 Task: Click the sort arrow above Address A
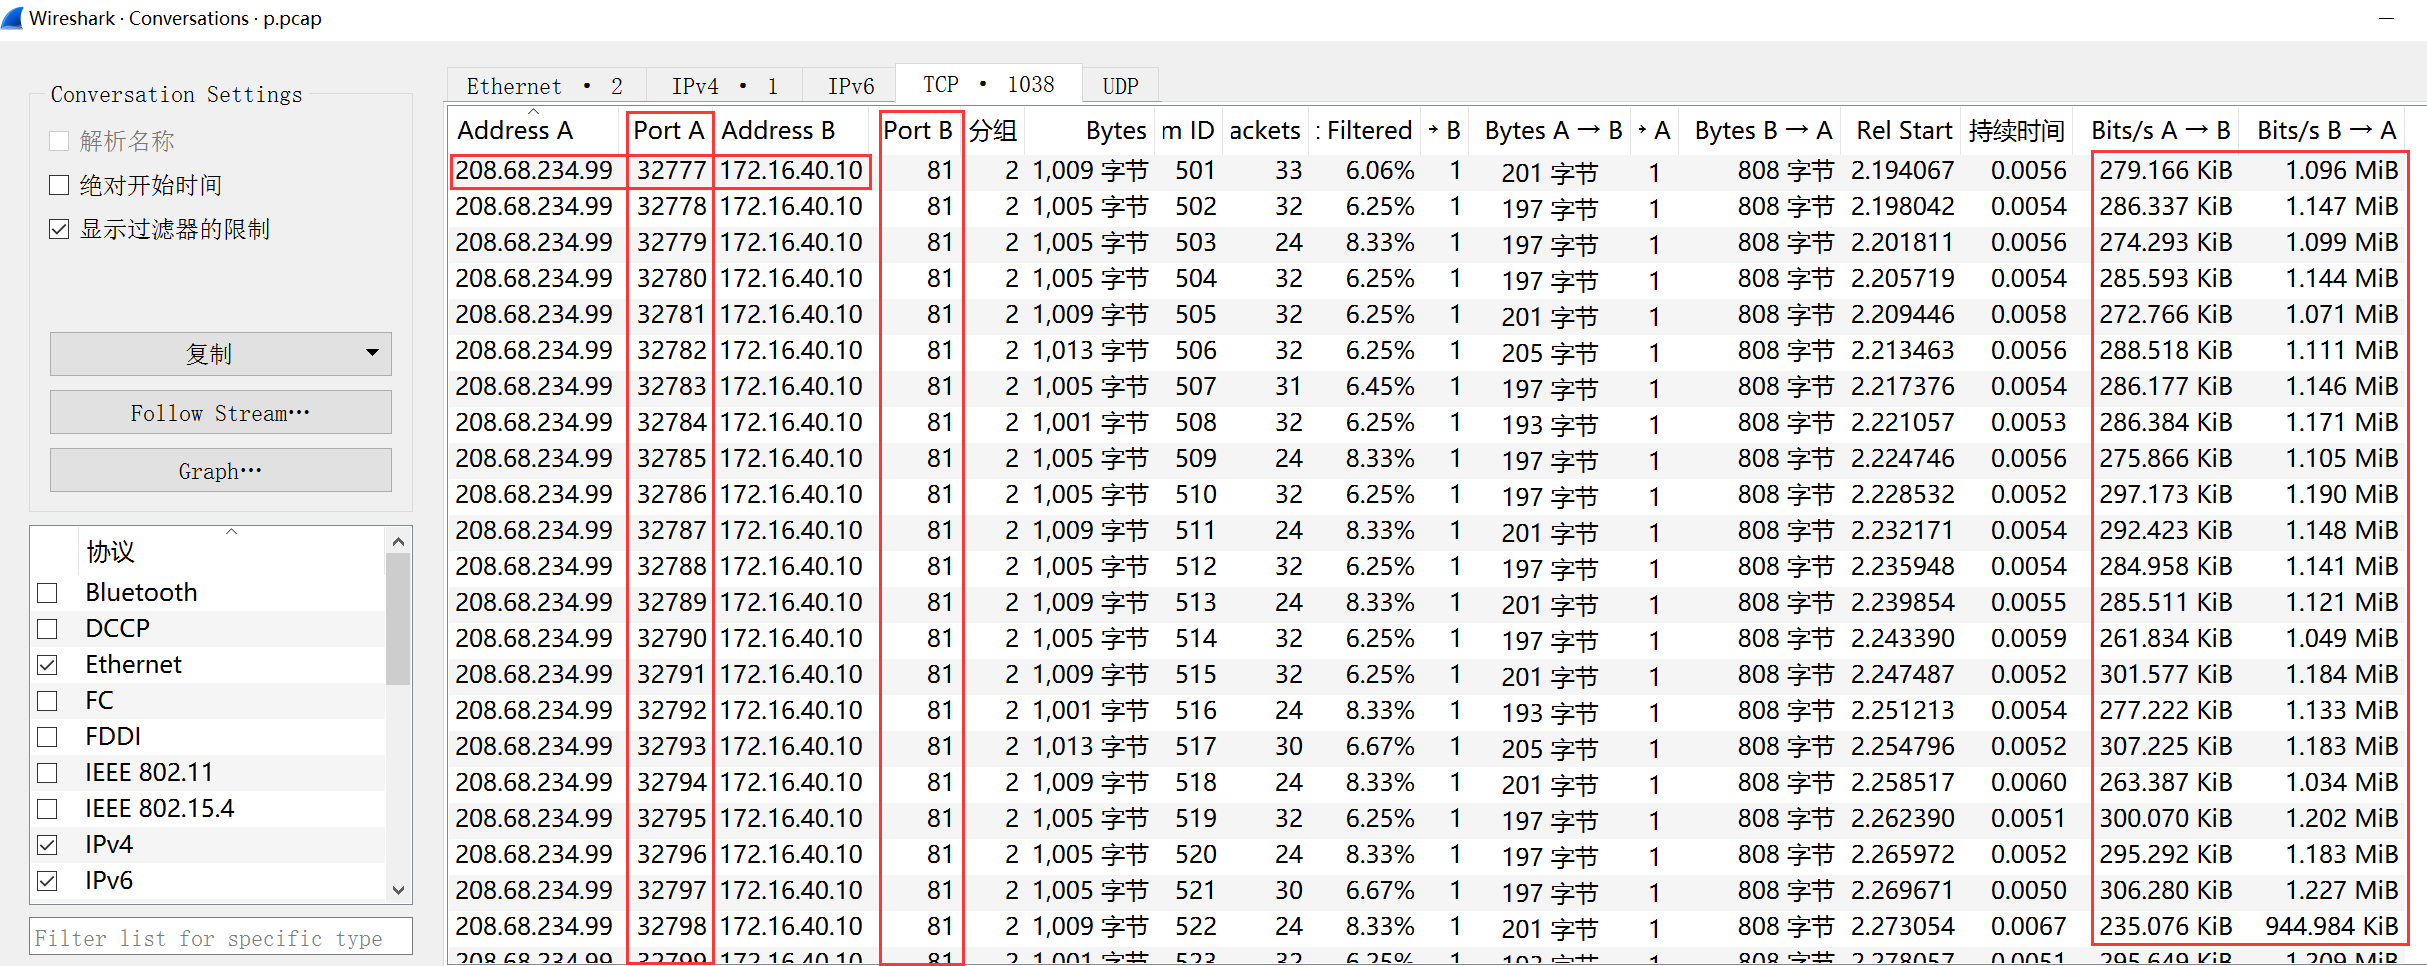pyautogui.click(x=533, y=111)
